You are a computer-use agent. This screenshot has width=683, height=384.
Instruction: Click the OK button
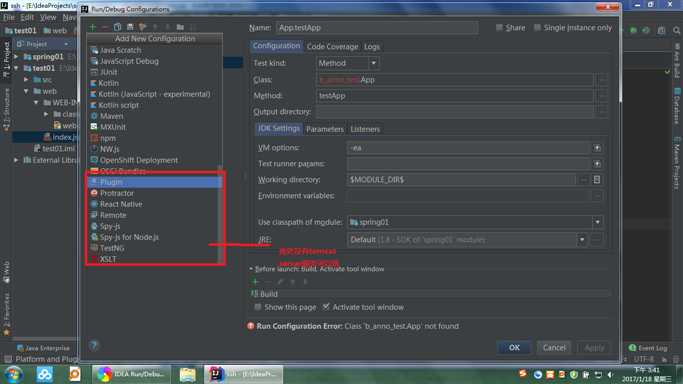click(x=514, y=347)
